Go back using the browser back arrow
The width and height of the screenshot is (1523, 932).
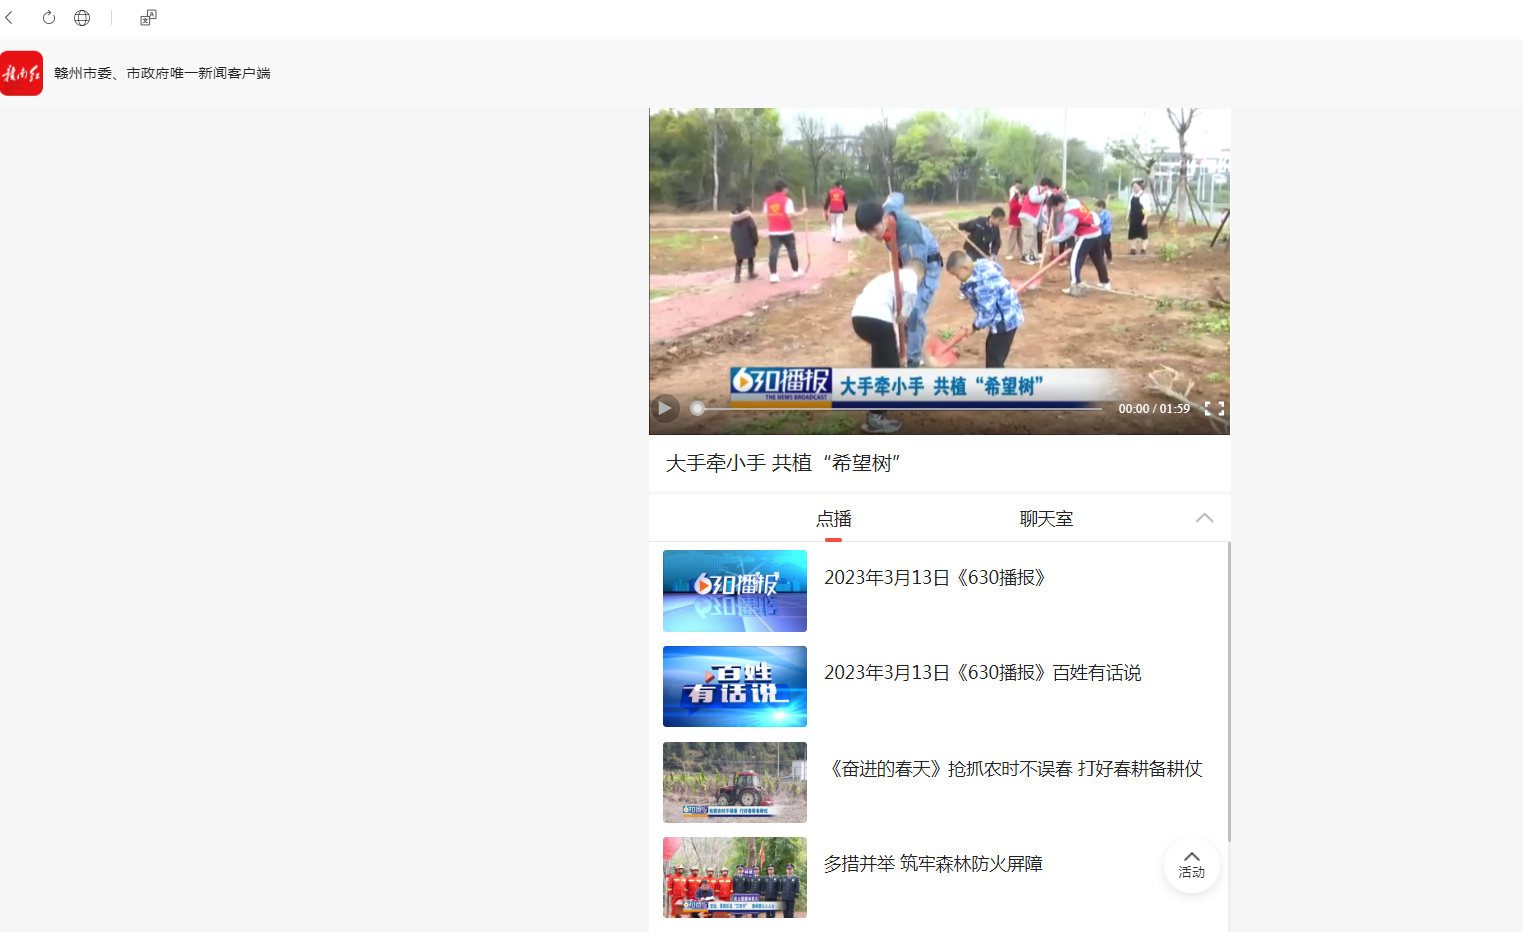10,18
